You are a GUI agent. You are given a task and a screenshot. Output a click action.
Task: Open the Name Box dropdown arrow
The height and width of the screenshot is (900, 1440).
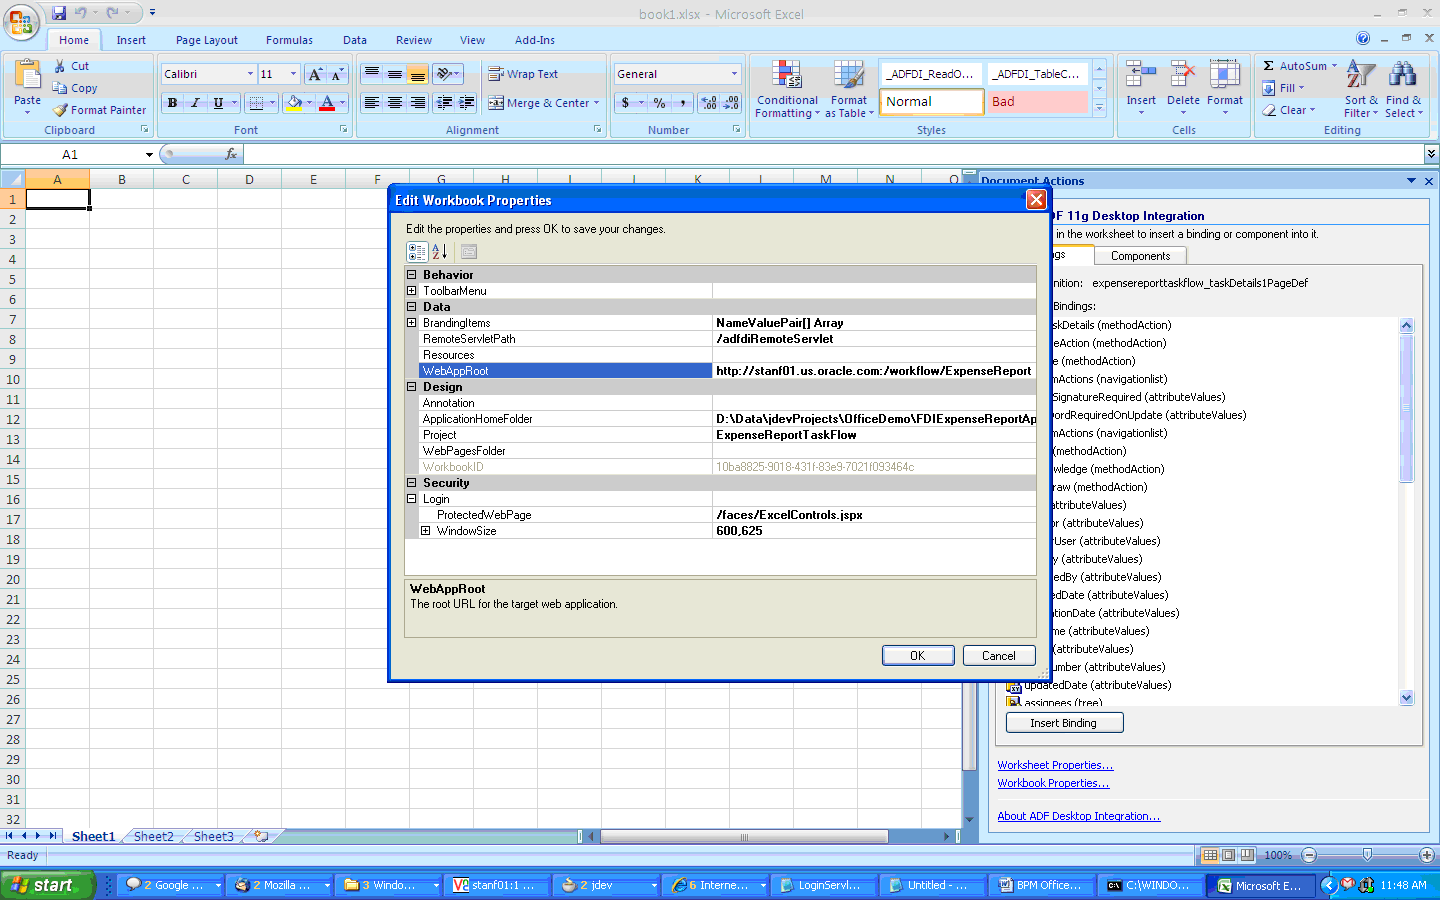pyautogui.click(x=149, y=155)
